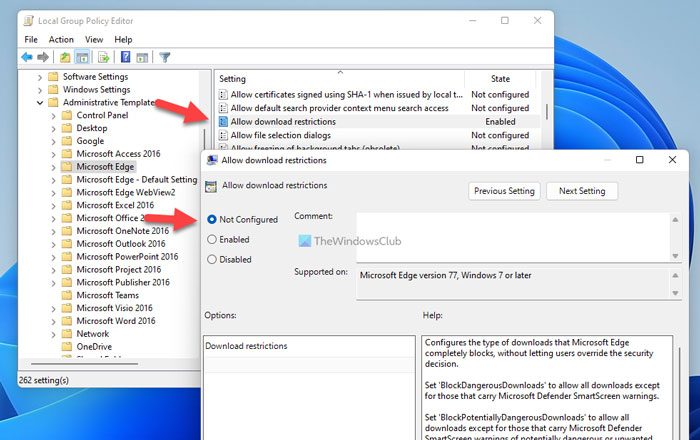Sort by the Setting column header
This screenshot has width=700, height=440.
(340, 79)
